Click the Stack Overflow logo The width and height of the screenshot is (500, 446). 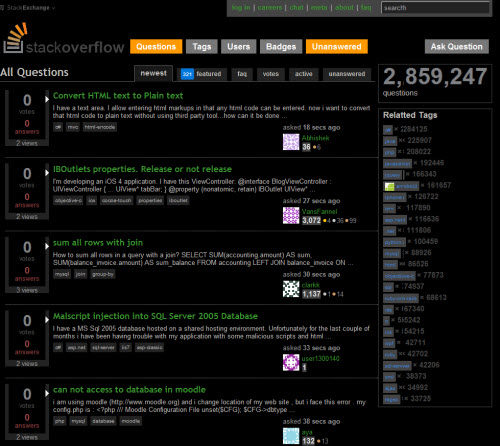63,38
